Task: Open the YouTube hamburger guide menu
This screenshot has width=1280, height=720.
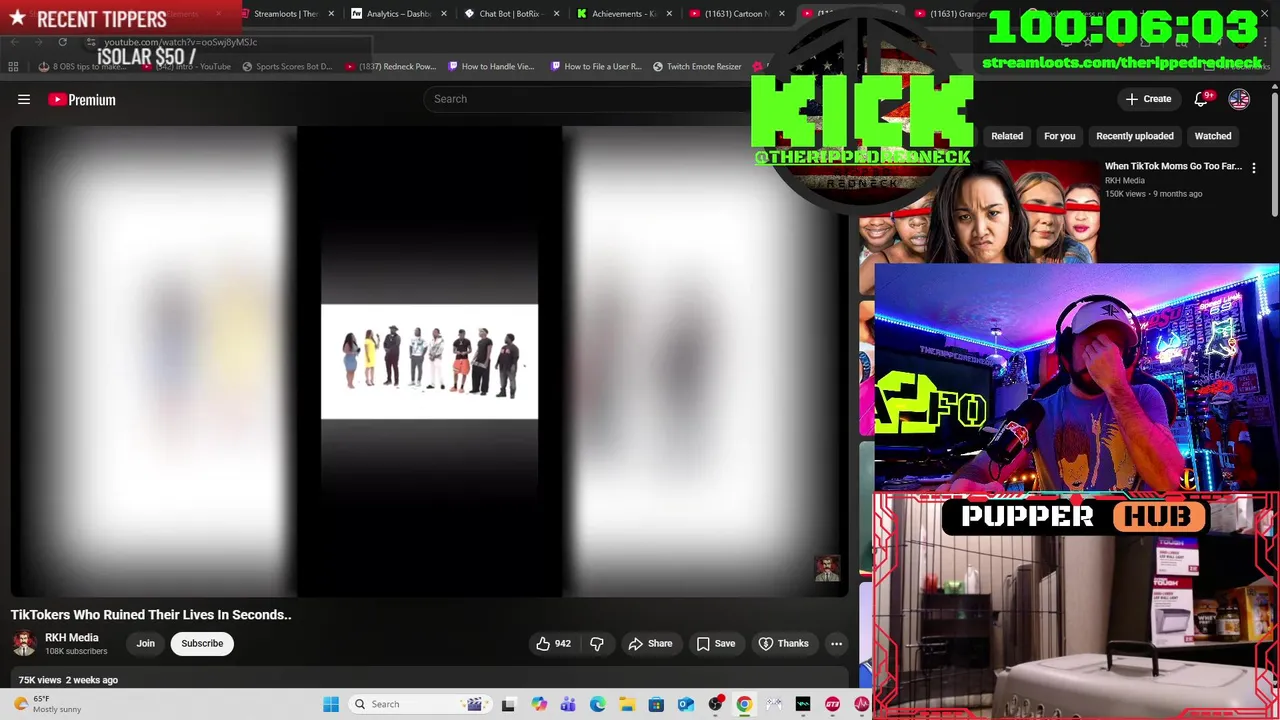Action: 24,99
